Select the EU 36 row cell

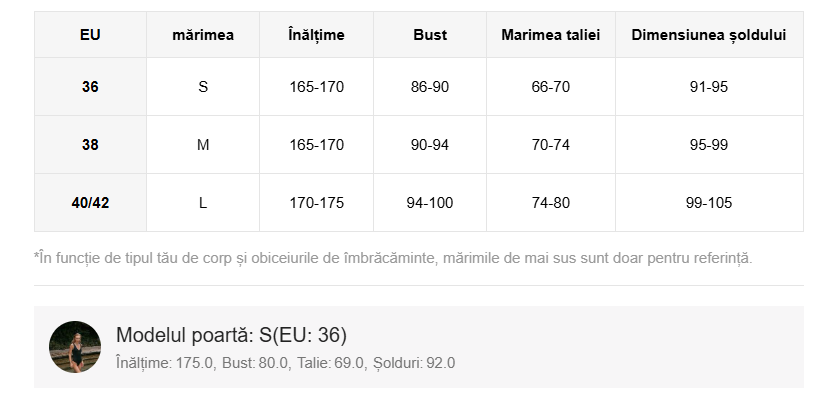[x=90, y=87]
